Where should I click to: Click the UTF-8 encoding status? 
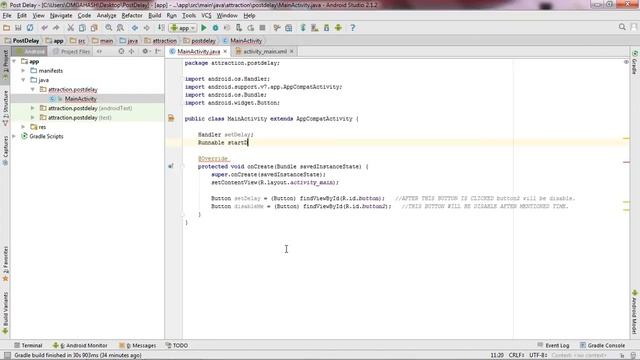pos(538,355)
